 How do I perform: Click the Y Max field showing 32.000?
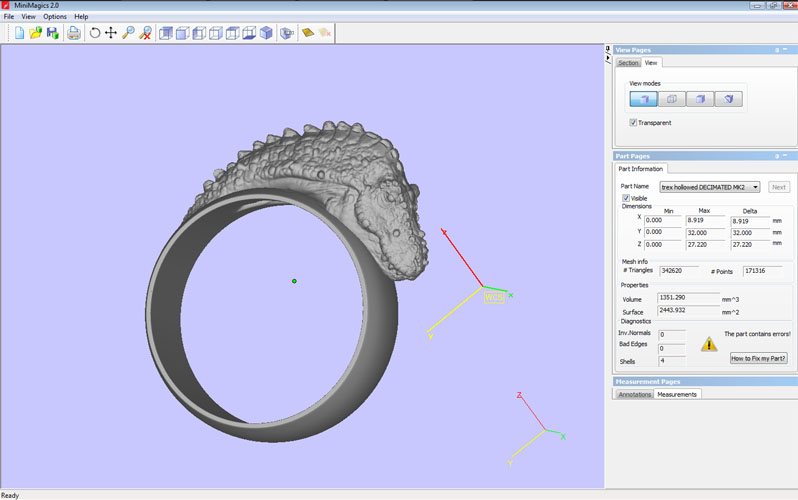705,233
